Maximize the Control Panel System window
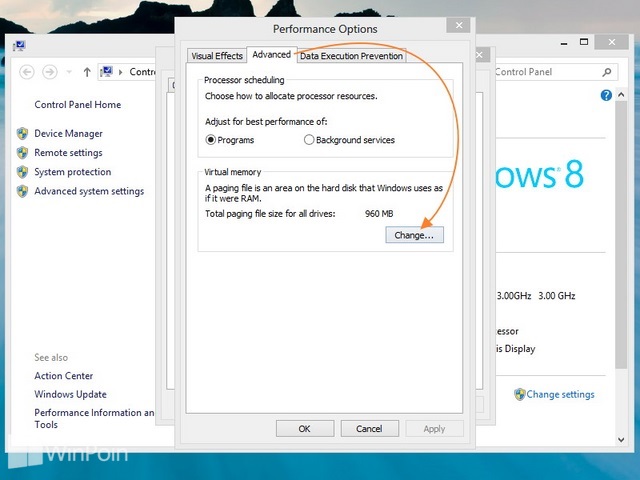Viewport: 640px width, 480px height. [x=584, y=42]
